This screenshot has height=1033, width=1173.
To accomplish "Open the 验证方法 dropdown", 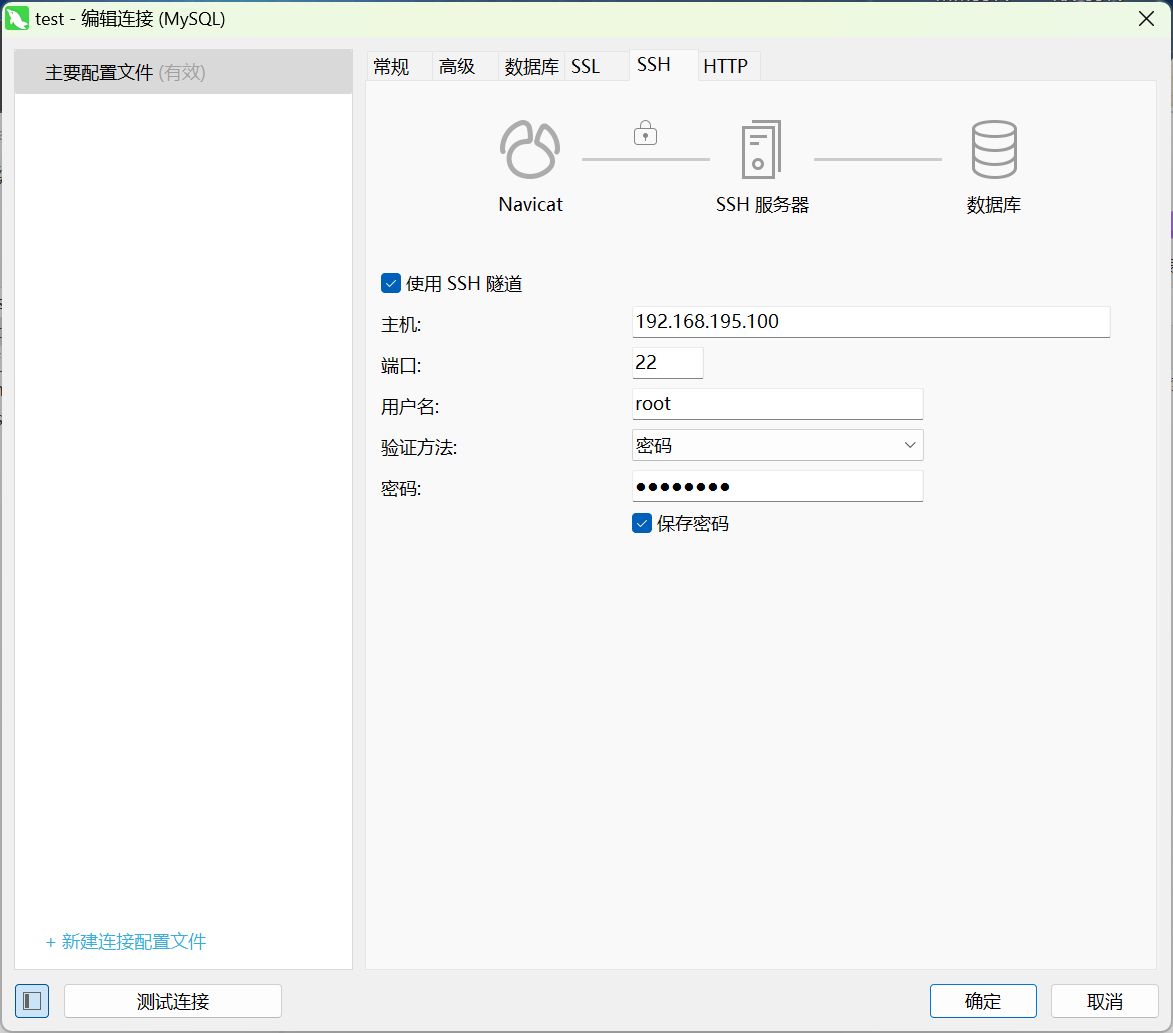I will click(777, 445).
